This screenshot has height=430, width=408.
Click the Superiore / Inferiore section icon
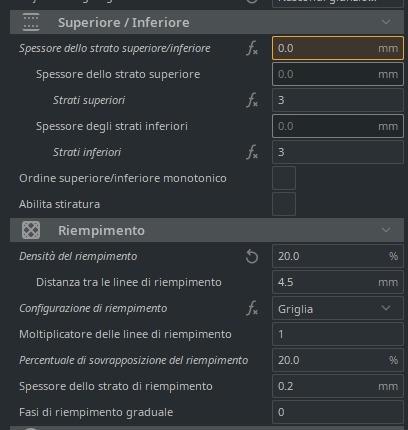click(31, 22)
